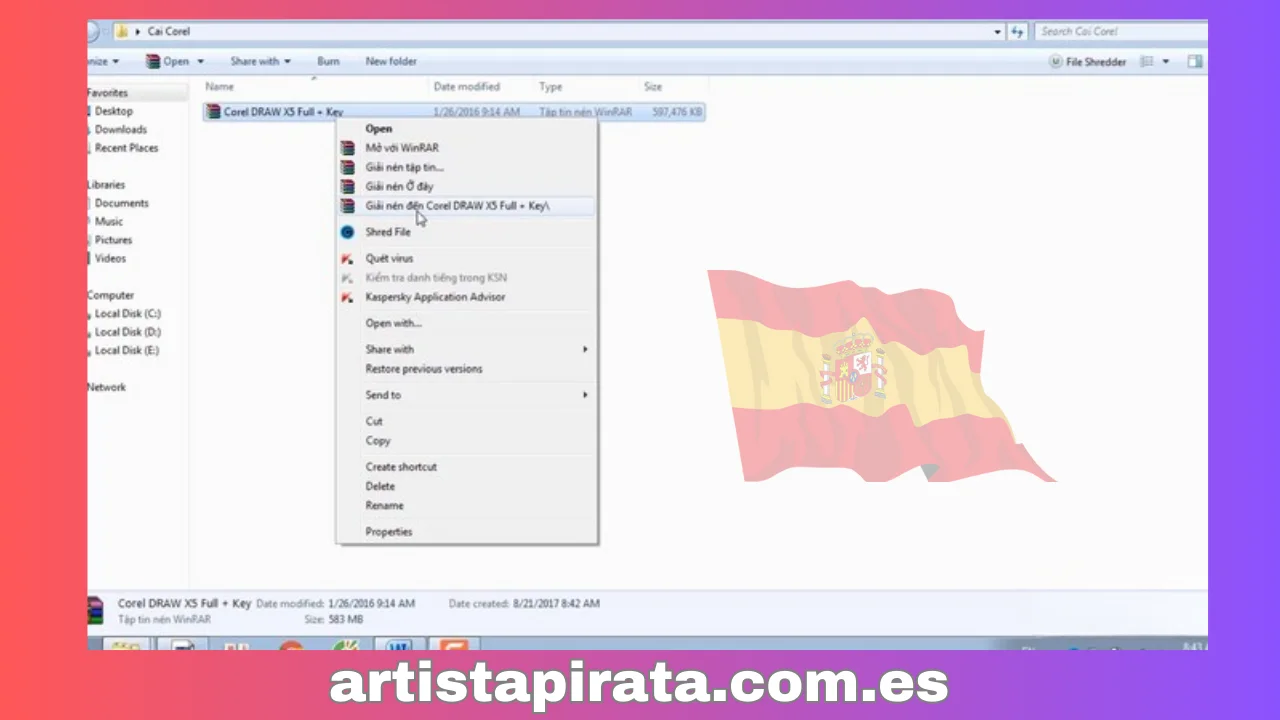
Task: Open Downloads in the sidebar
Action: [120, 130]
